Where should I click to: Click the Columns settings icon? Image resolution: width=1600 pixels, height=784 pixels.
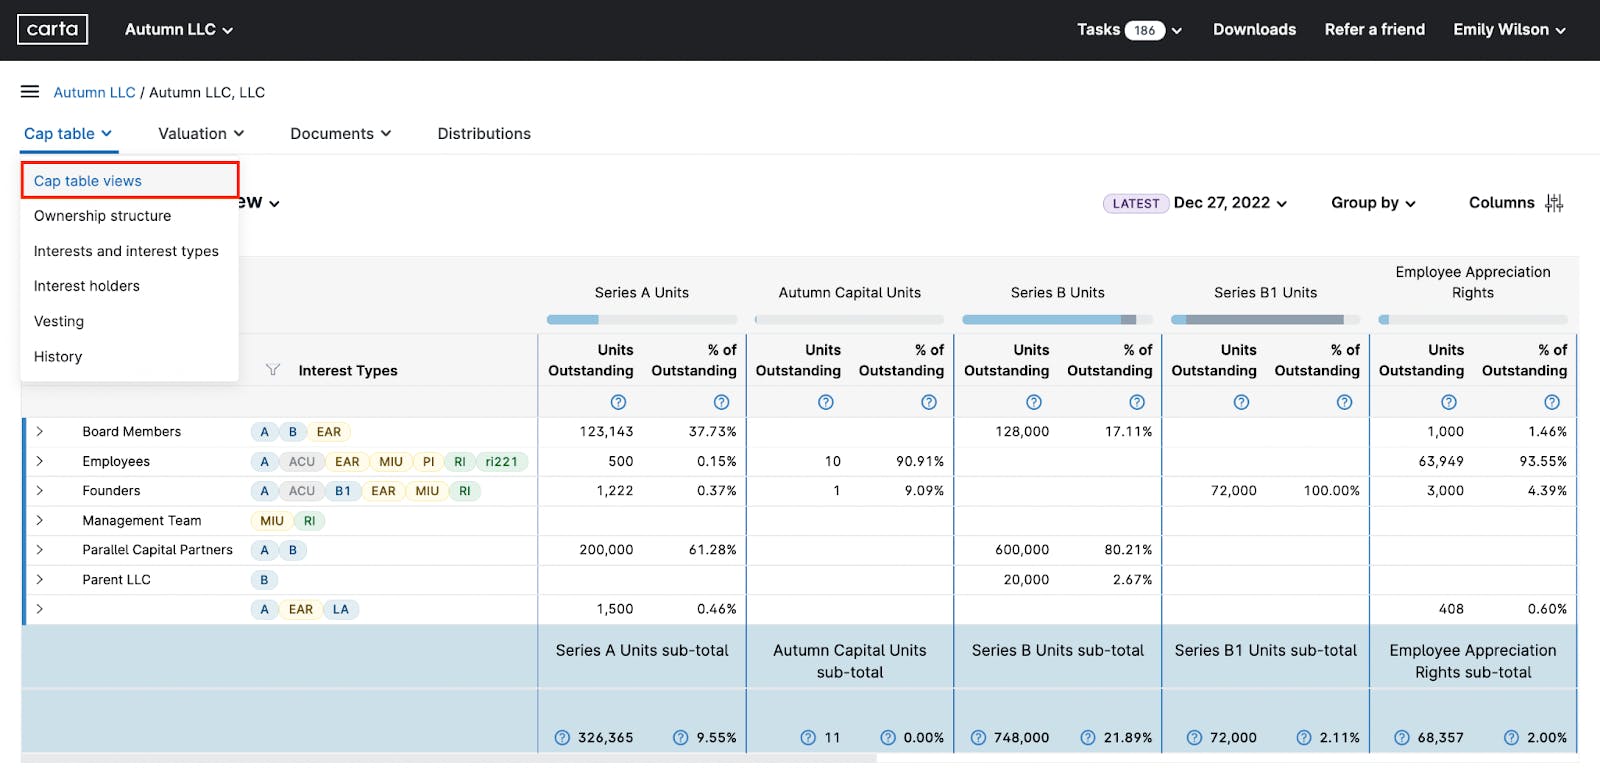click(x=1553, y=203)
